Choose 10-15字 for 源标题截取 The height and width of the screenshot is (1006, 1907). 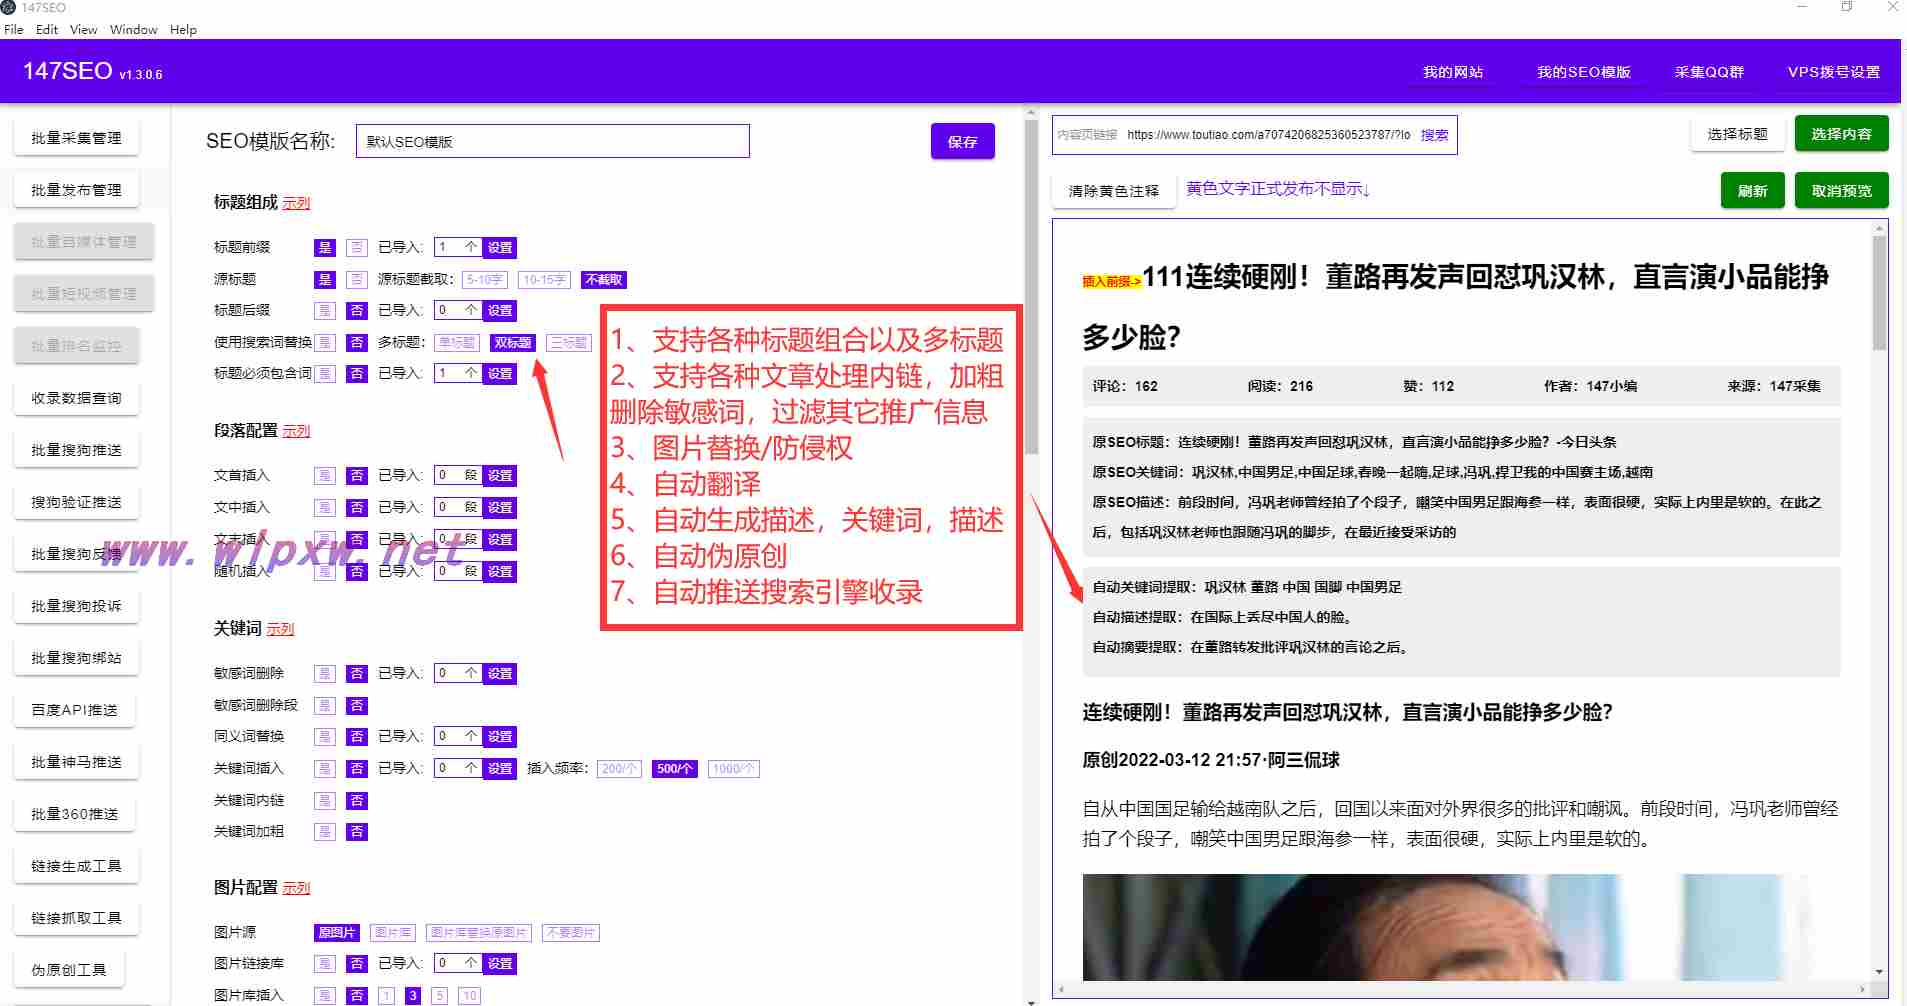pyautogui.click(x=545, y=280)
